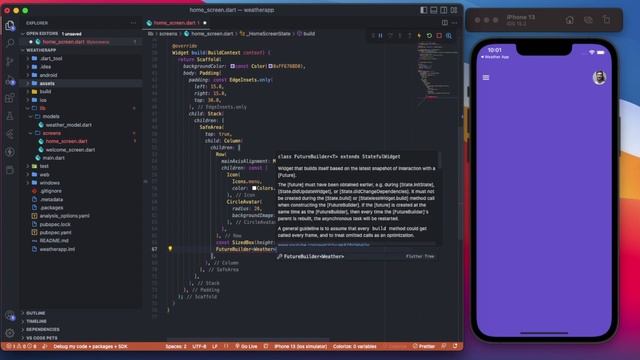This screenshot has height=360, width=640.
Task: Open the Search view in activity bar
Action: pyautogui.click(x=10, y=43)
